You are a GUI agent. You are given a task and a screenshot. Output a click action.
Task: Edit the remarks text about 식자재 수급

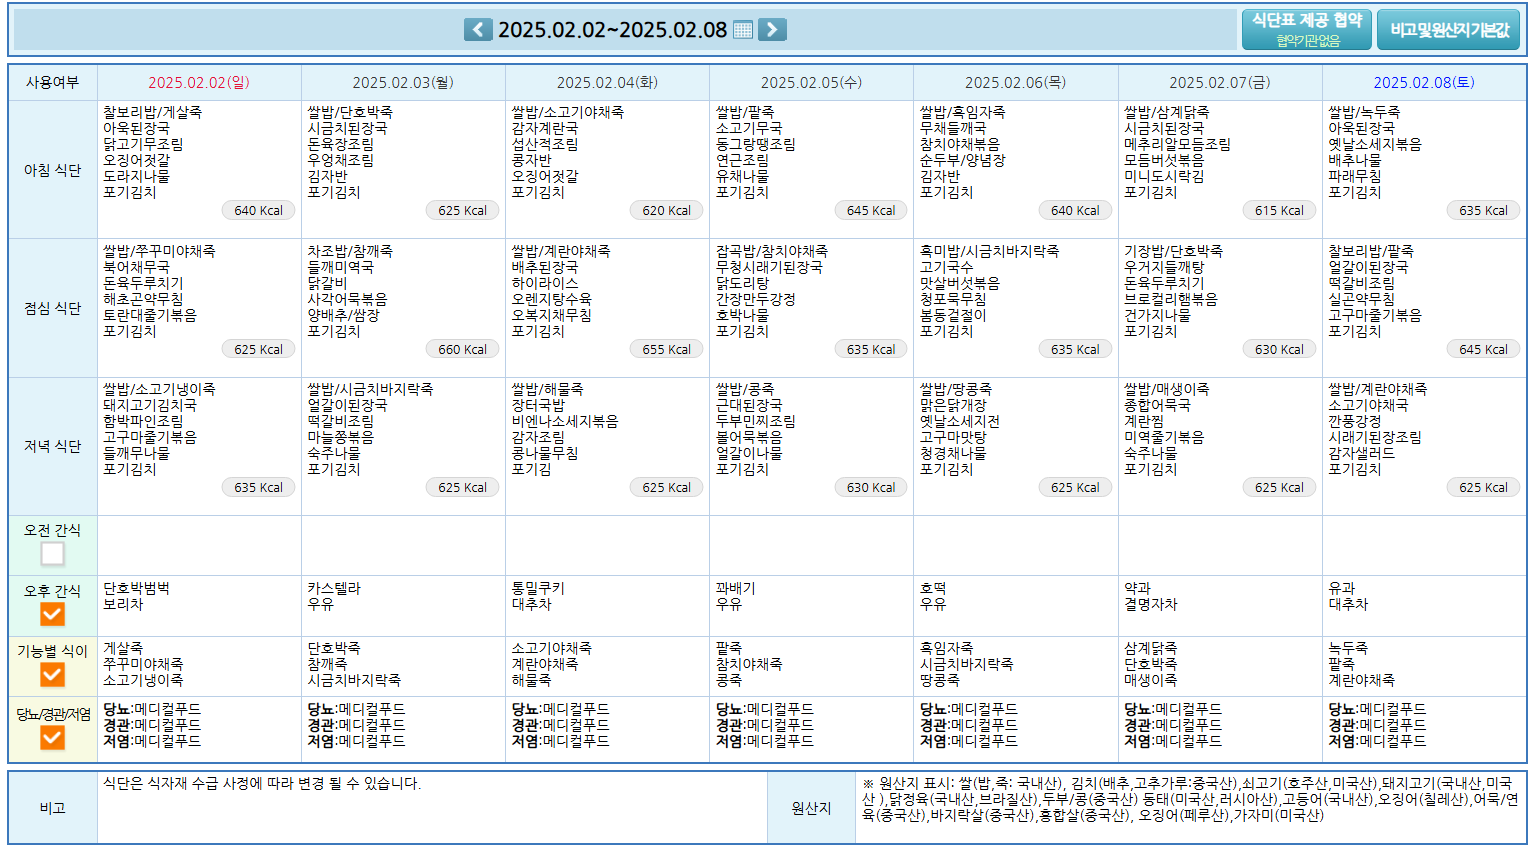(262, 783)
